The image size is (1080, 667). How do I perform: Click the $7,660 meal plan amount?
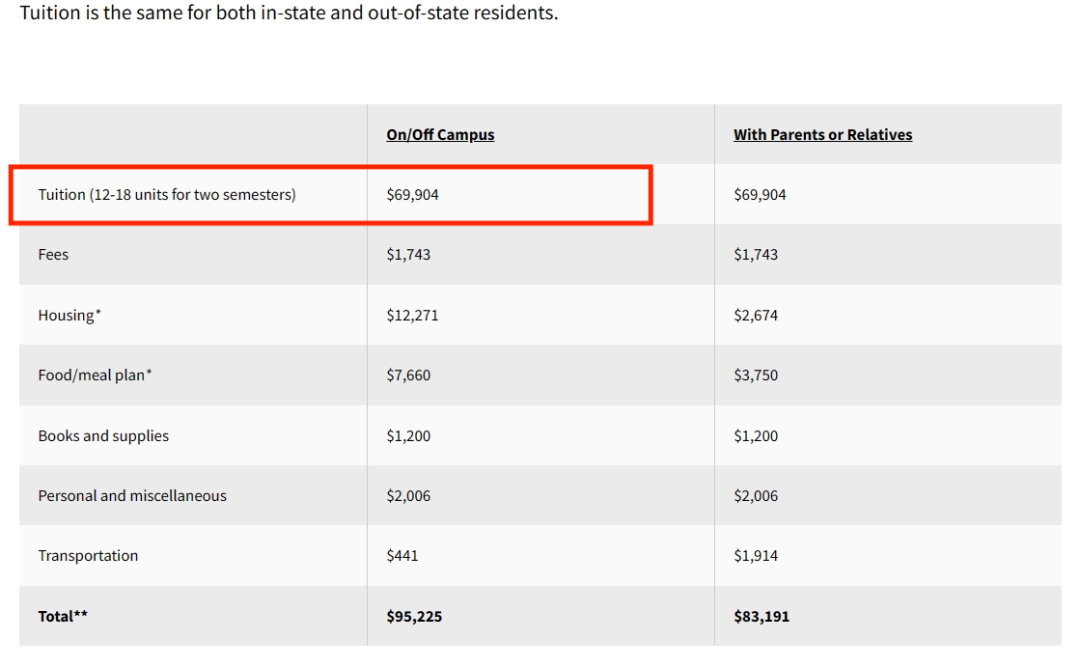[x=408, y=375]
